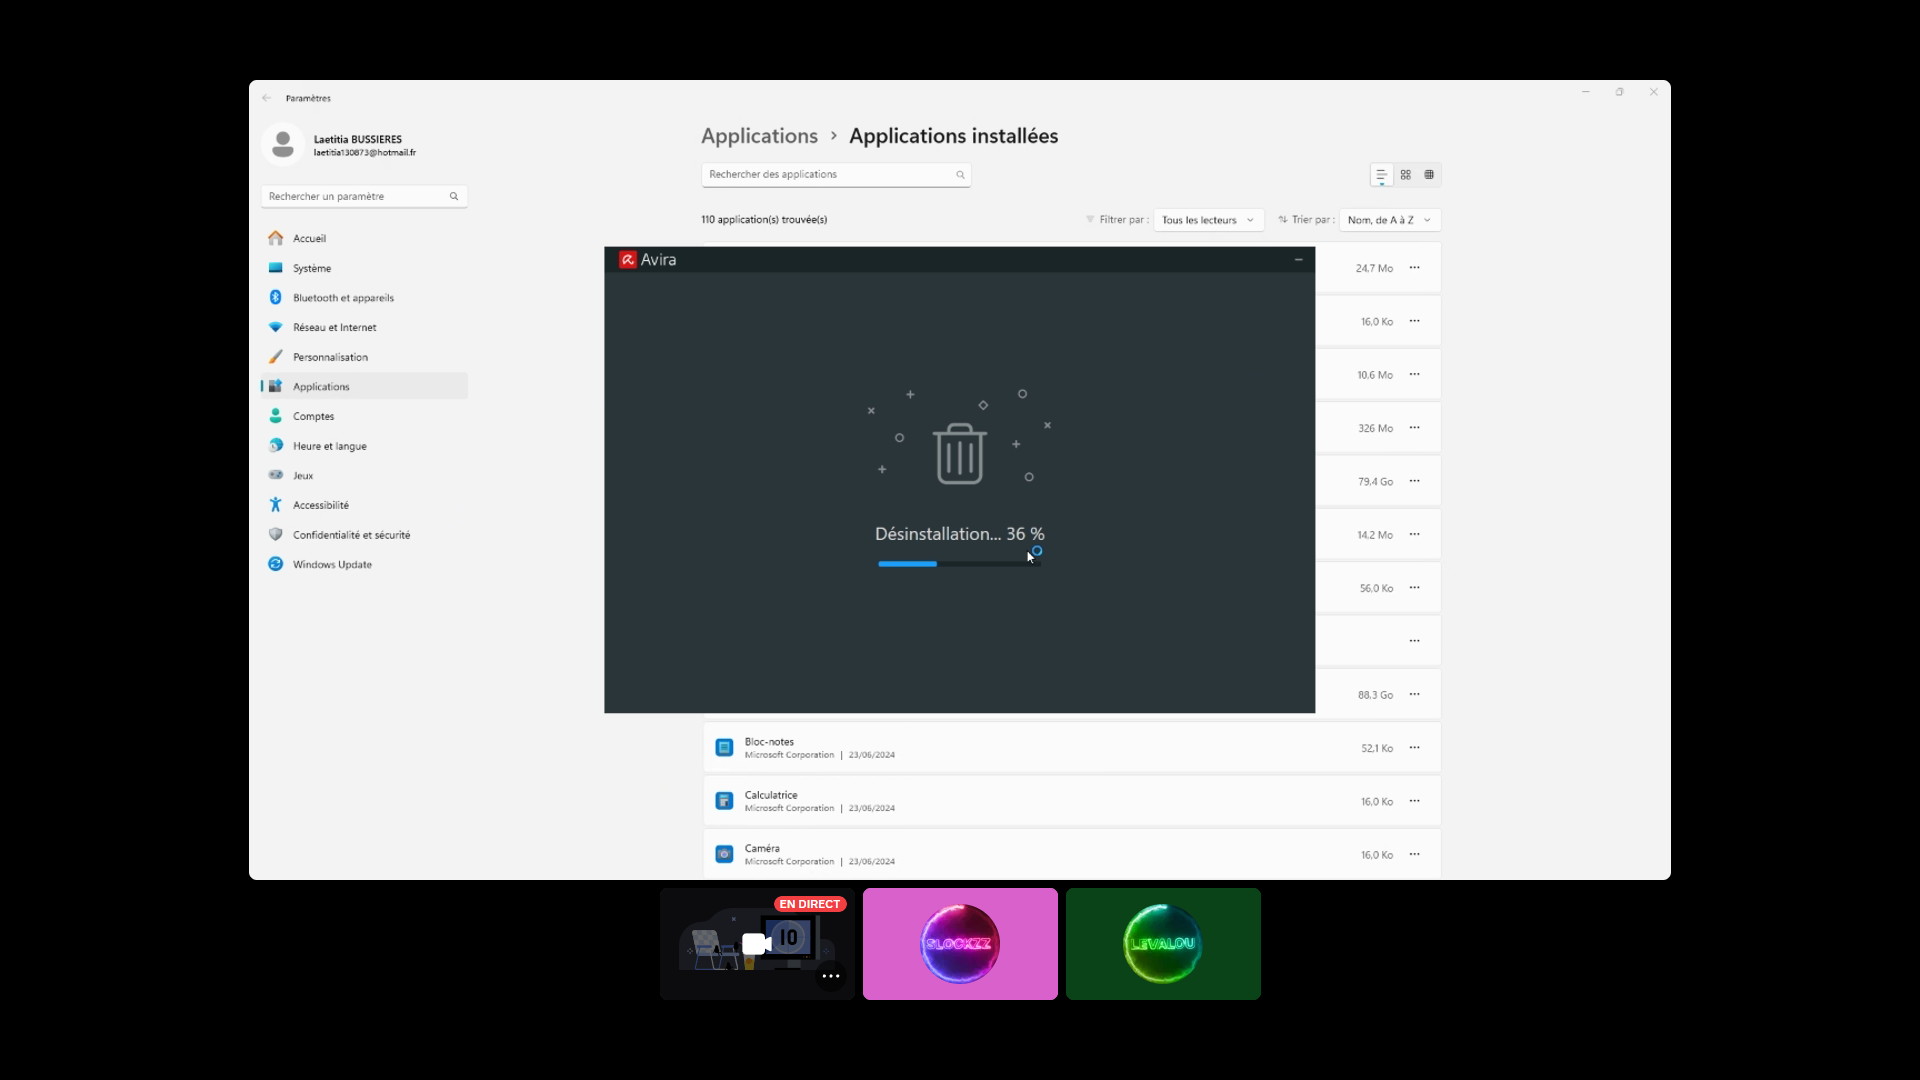The width and height of the screenshot is (1920, 1080).
Task: Click the Applications sidebar icon
Action: coord(276,386)
